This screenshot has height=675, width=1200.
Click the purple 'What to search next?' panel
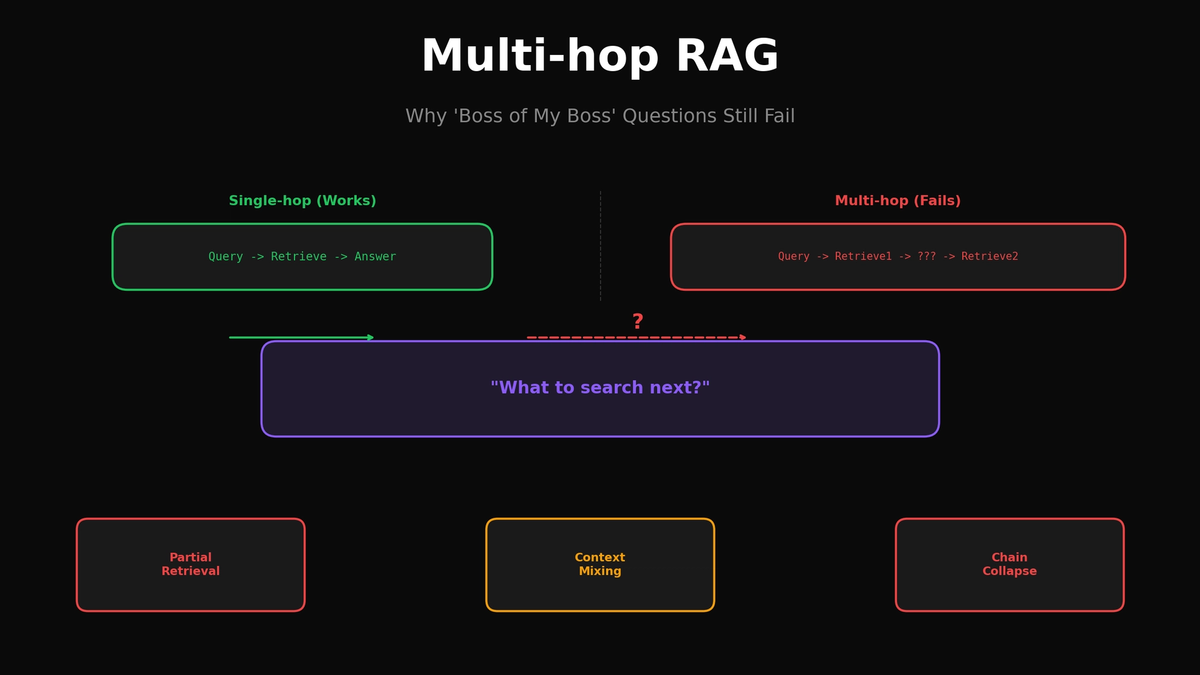[x=600, y=388]
